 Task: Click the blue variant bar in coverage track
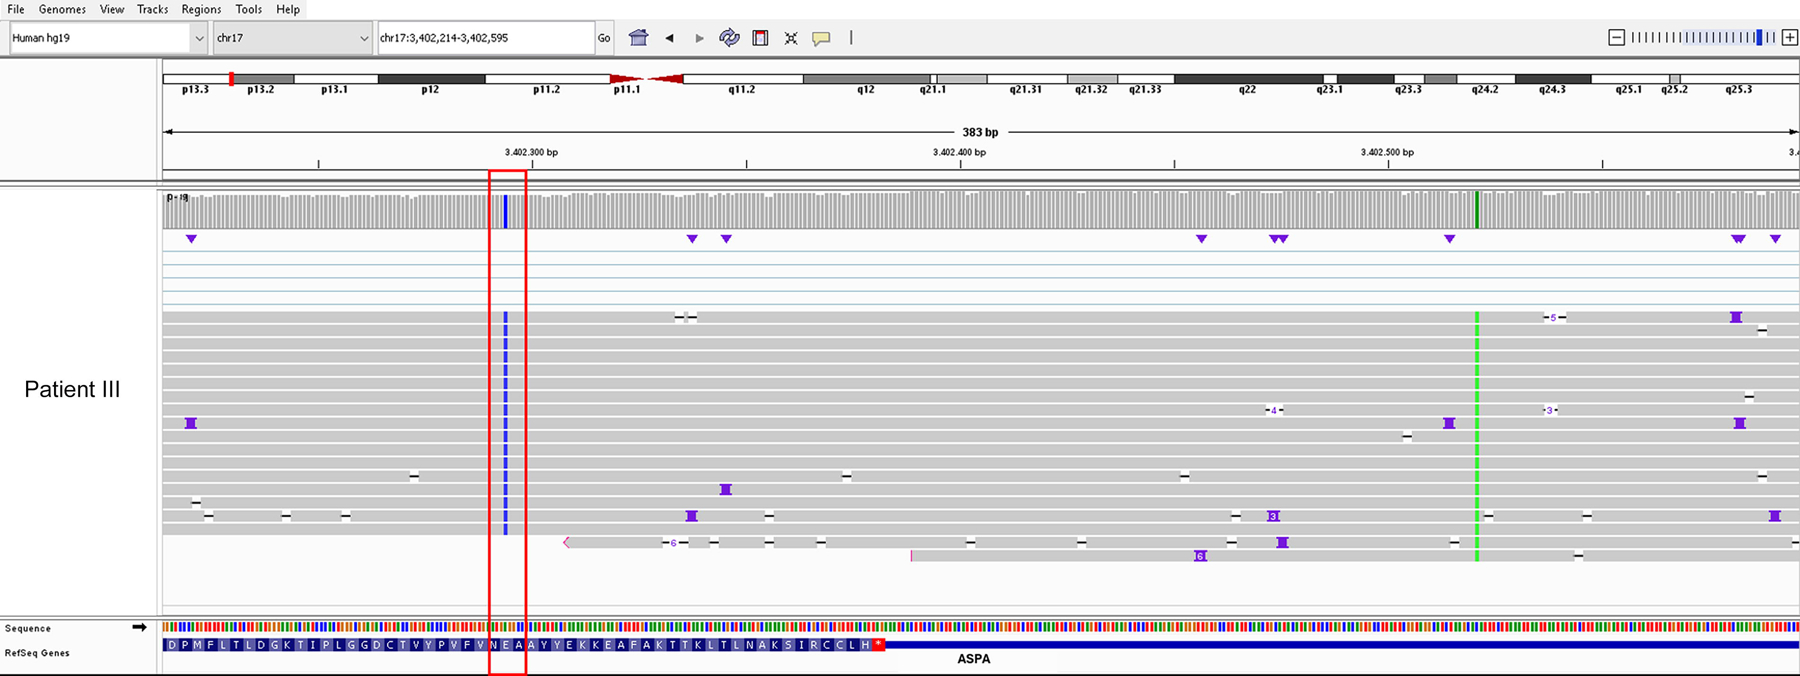[x=506, y=211]
